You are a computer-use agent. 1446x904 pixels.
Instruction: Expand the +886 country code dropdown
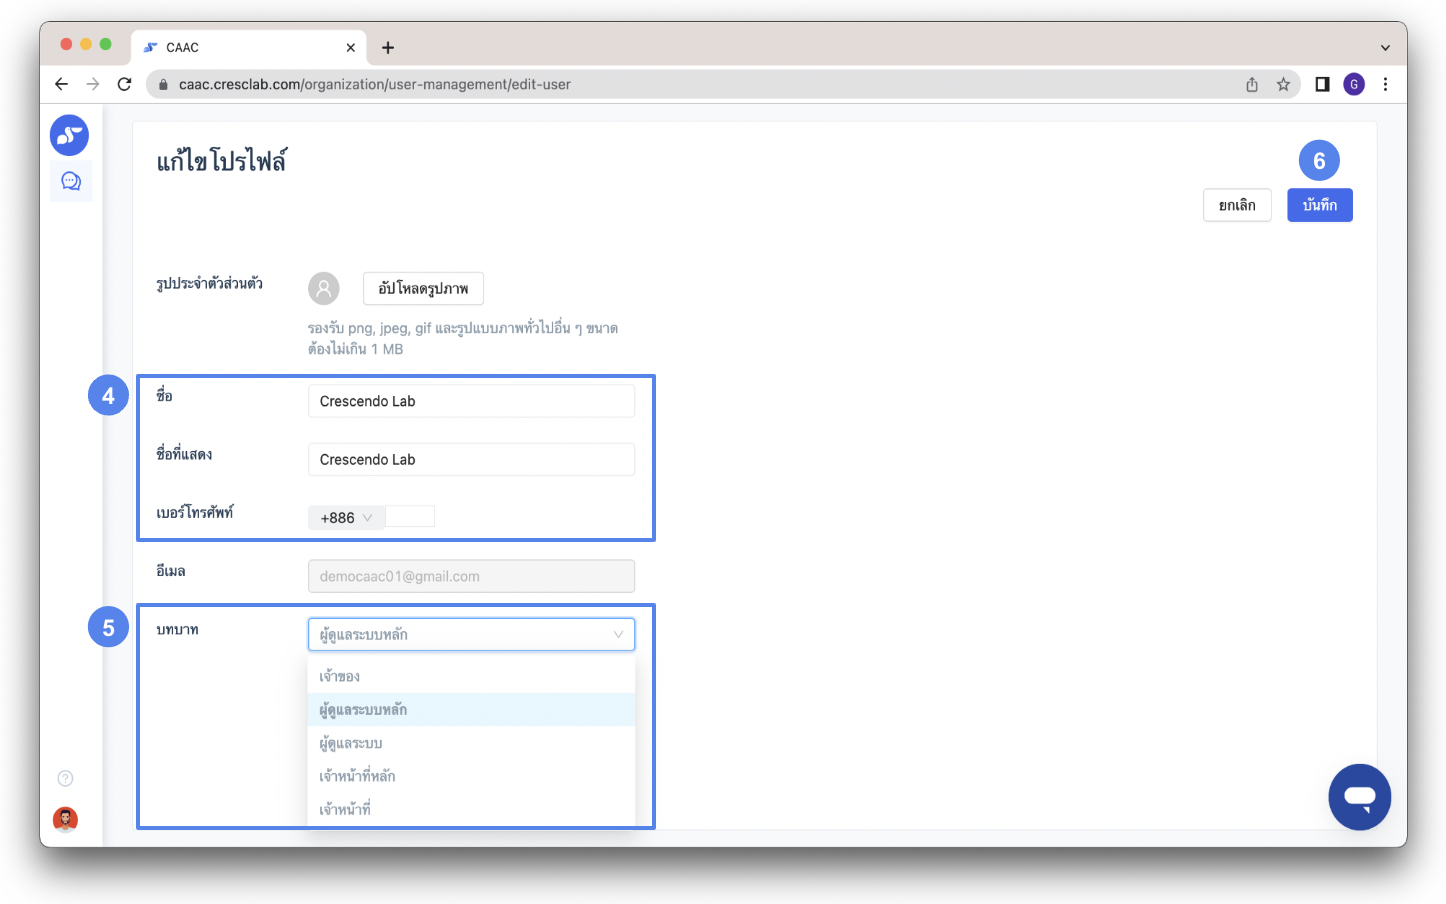pyautogui.click(x=346, y=518)
